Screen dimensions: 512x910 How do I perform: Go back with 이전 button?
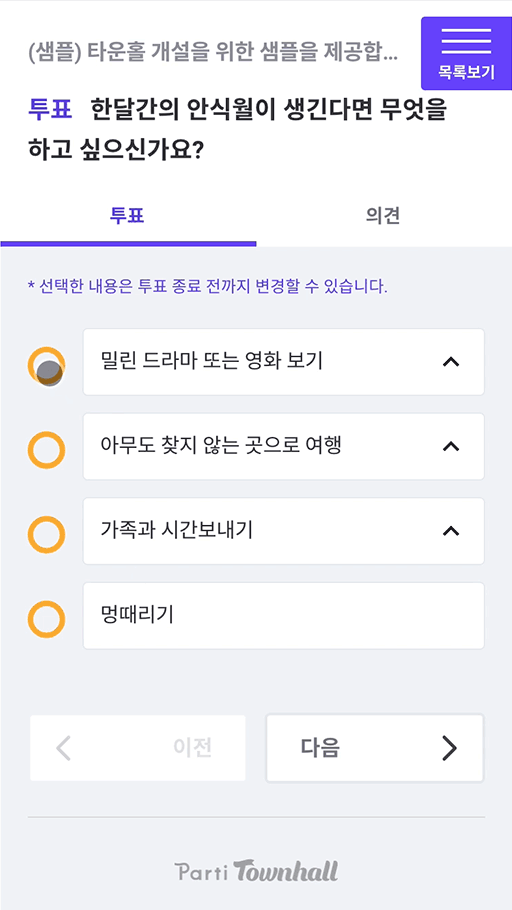(x=138, y=748)
